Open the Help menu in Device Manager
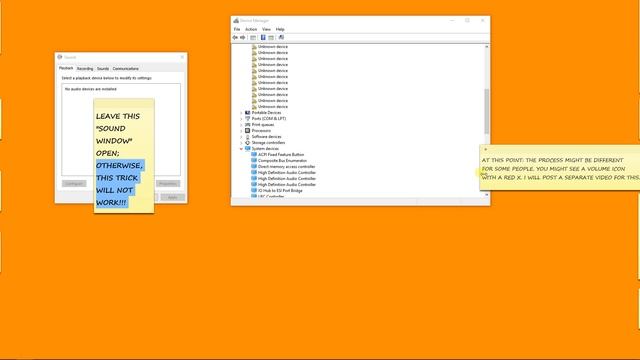 [280, 29]
